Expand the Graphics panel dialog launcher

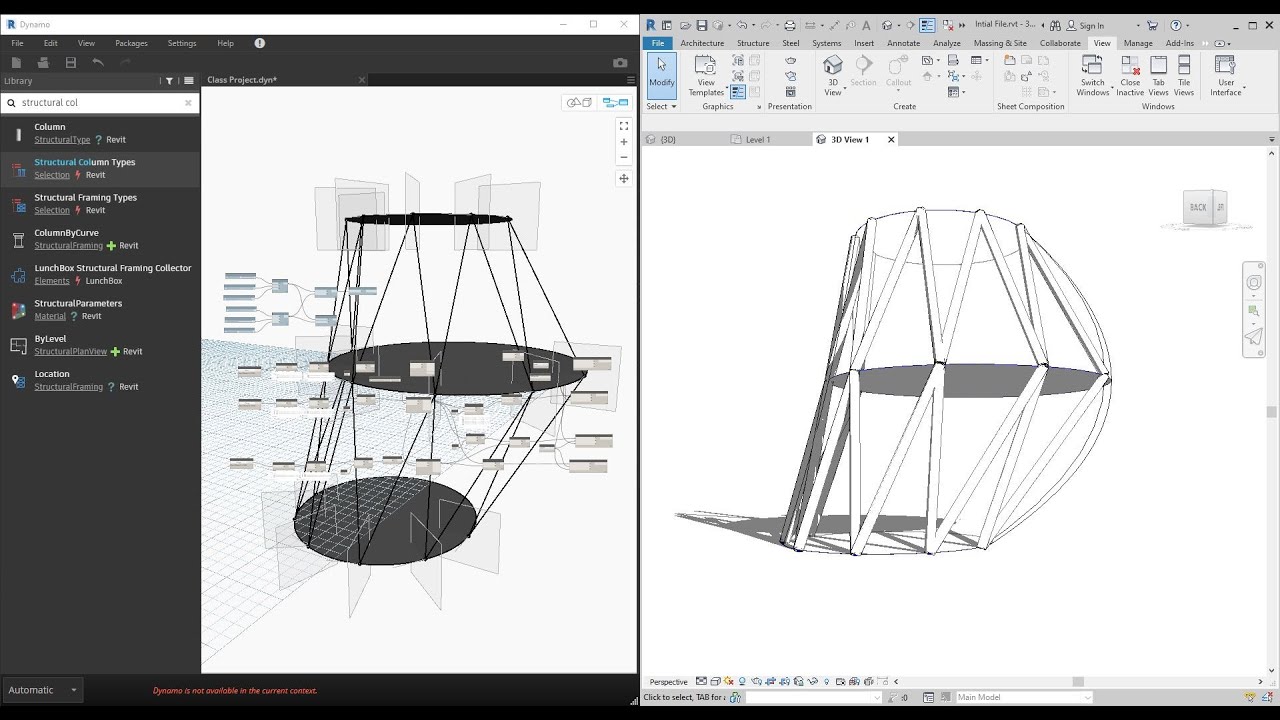tap(759, 107)
